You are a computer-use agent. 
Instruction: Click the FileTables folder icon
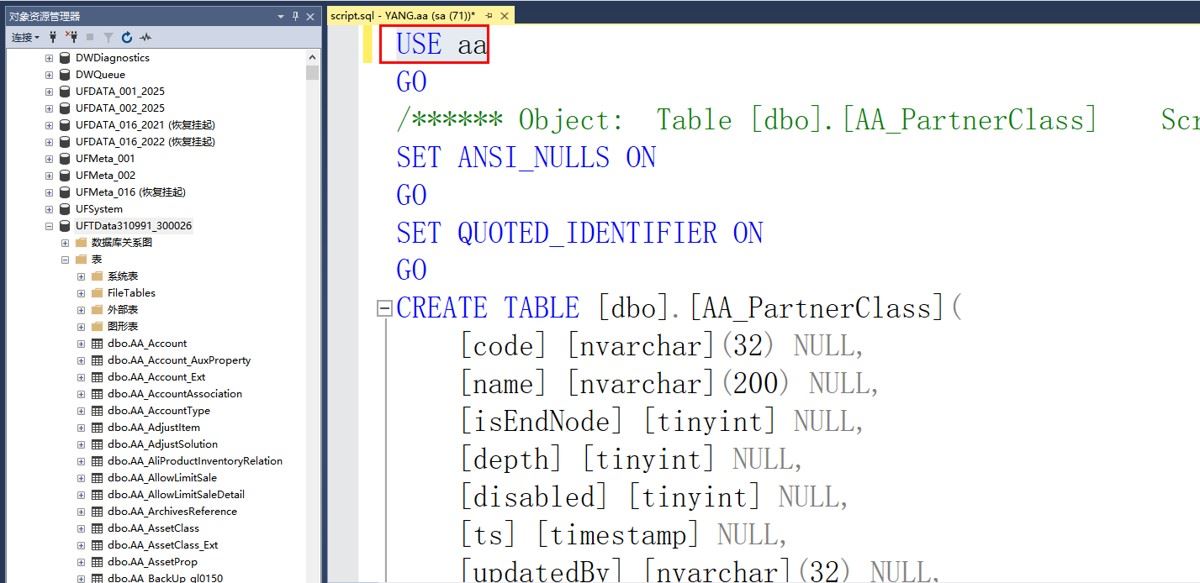tap(97, 293)
